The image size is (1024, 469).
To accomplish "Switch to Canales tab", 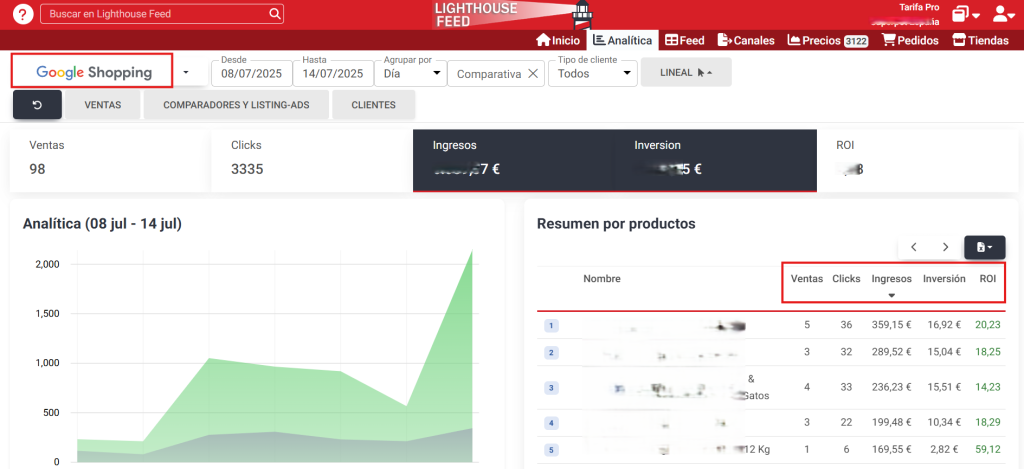I will pos(746,40).
